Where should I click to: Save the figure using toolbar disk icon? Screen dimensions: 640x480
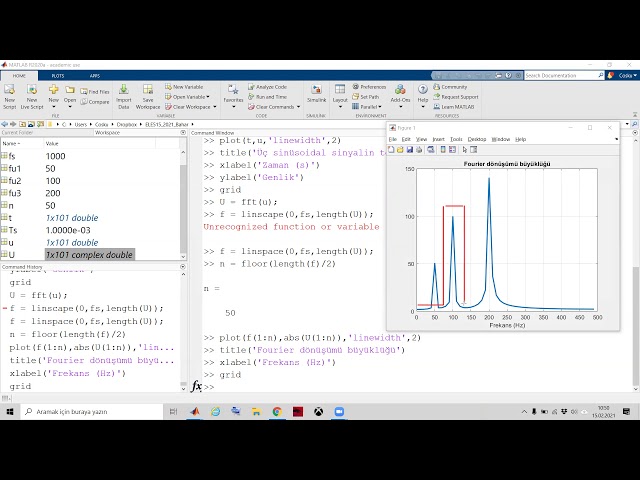pos(409,150)
